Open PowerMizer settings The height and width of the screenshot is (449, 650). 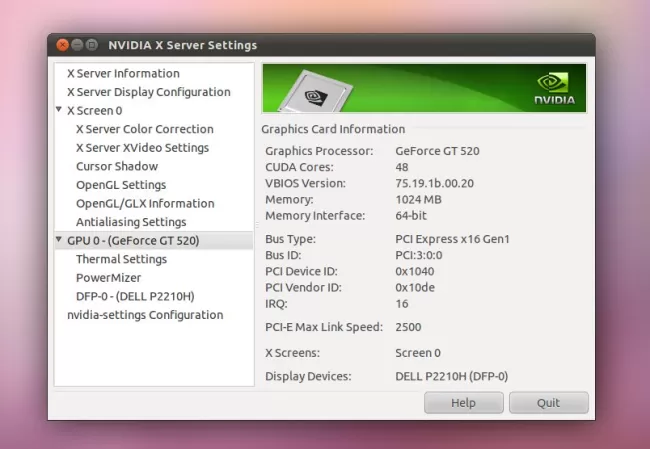(108, 278)
